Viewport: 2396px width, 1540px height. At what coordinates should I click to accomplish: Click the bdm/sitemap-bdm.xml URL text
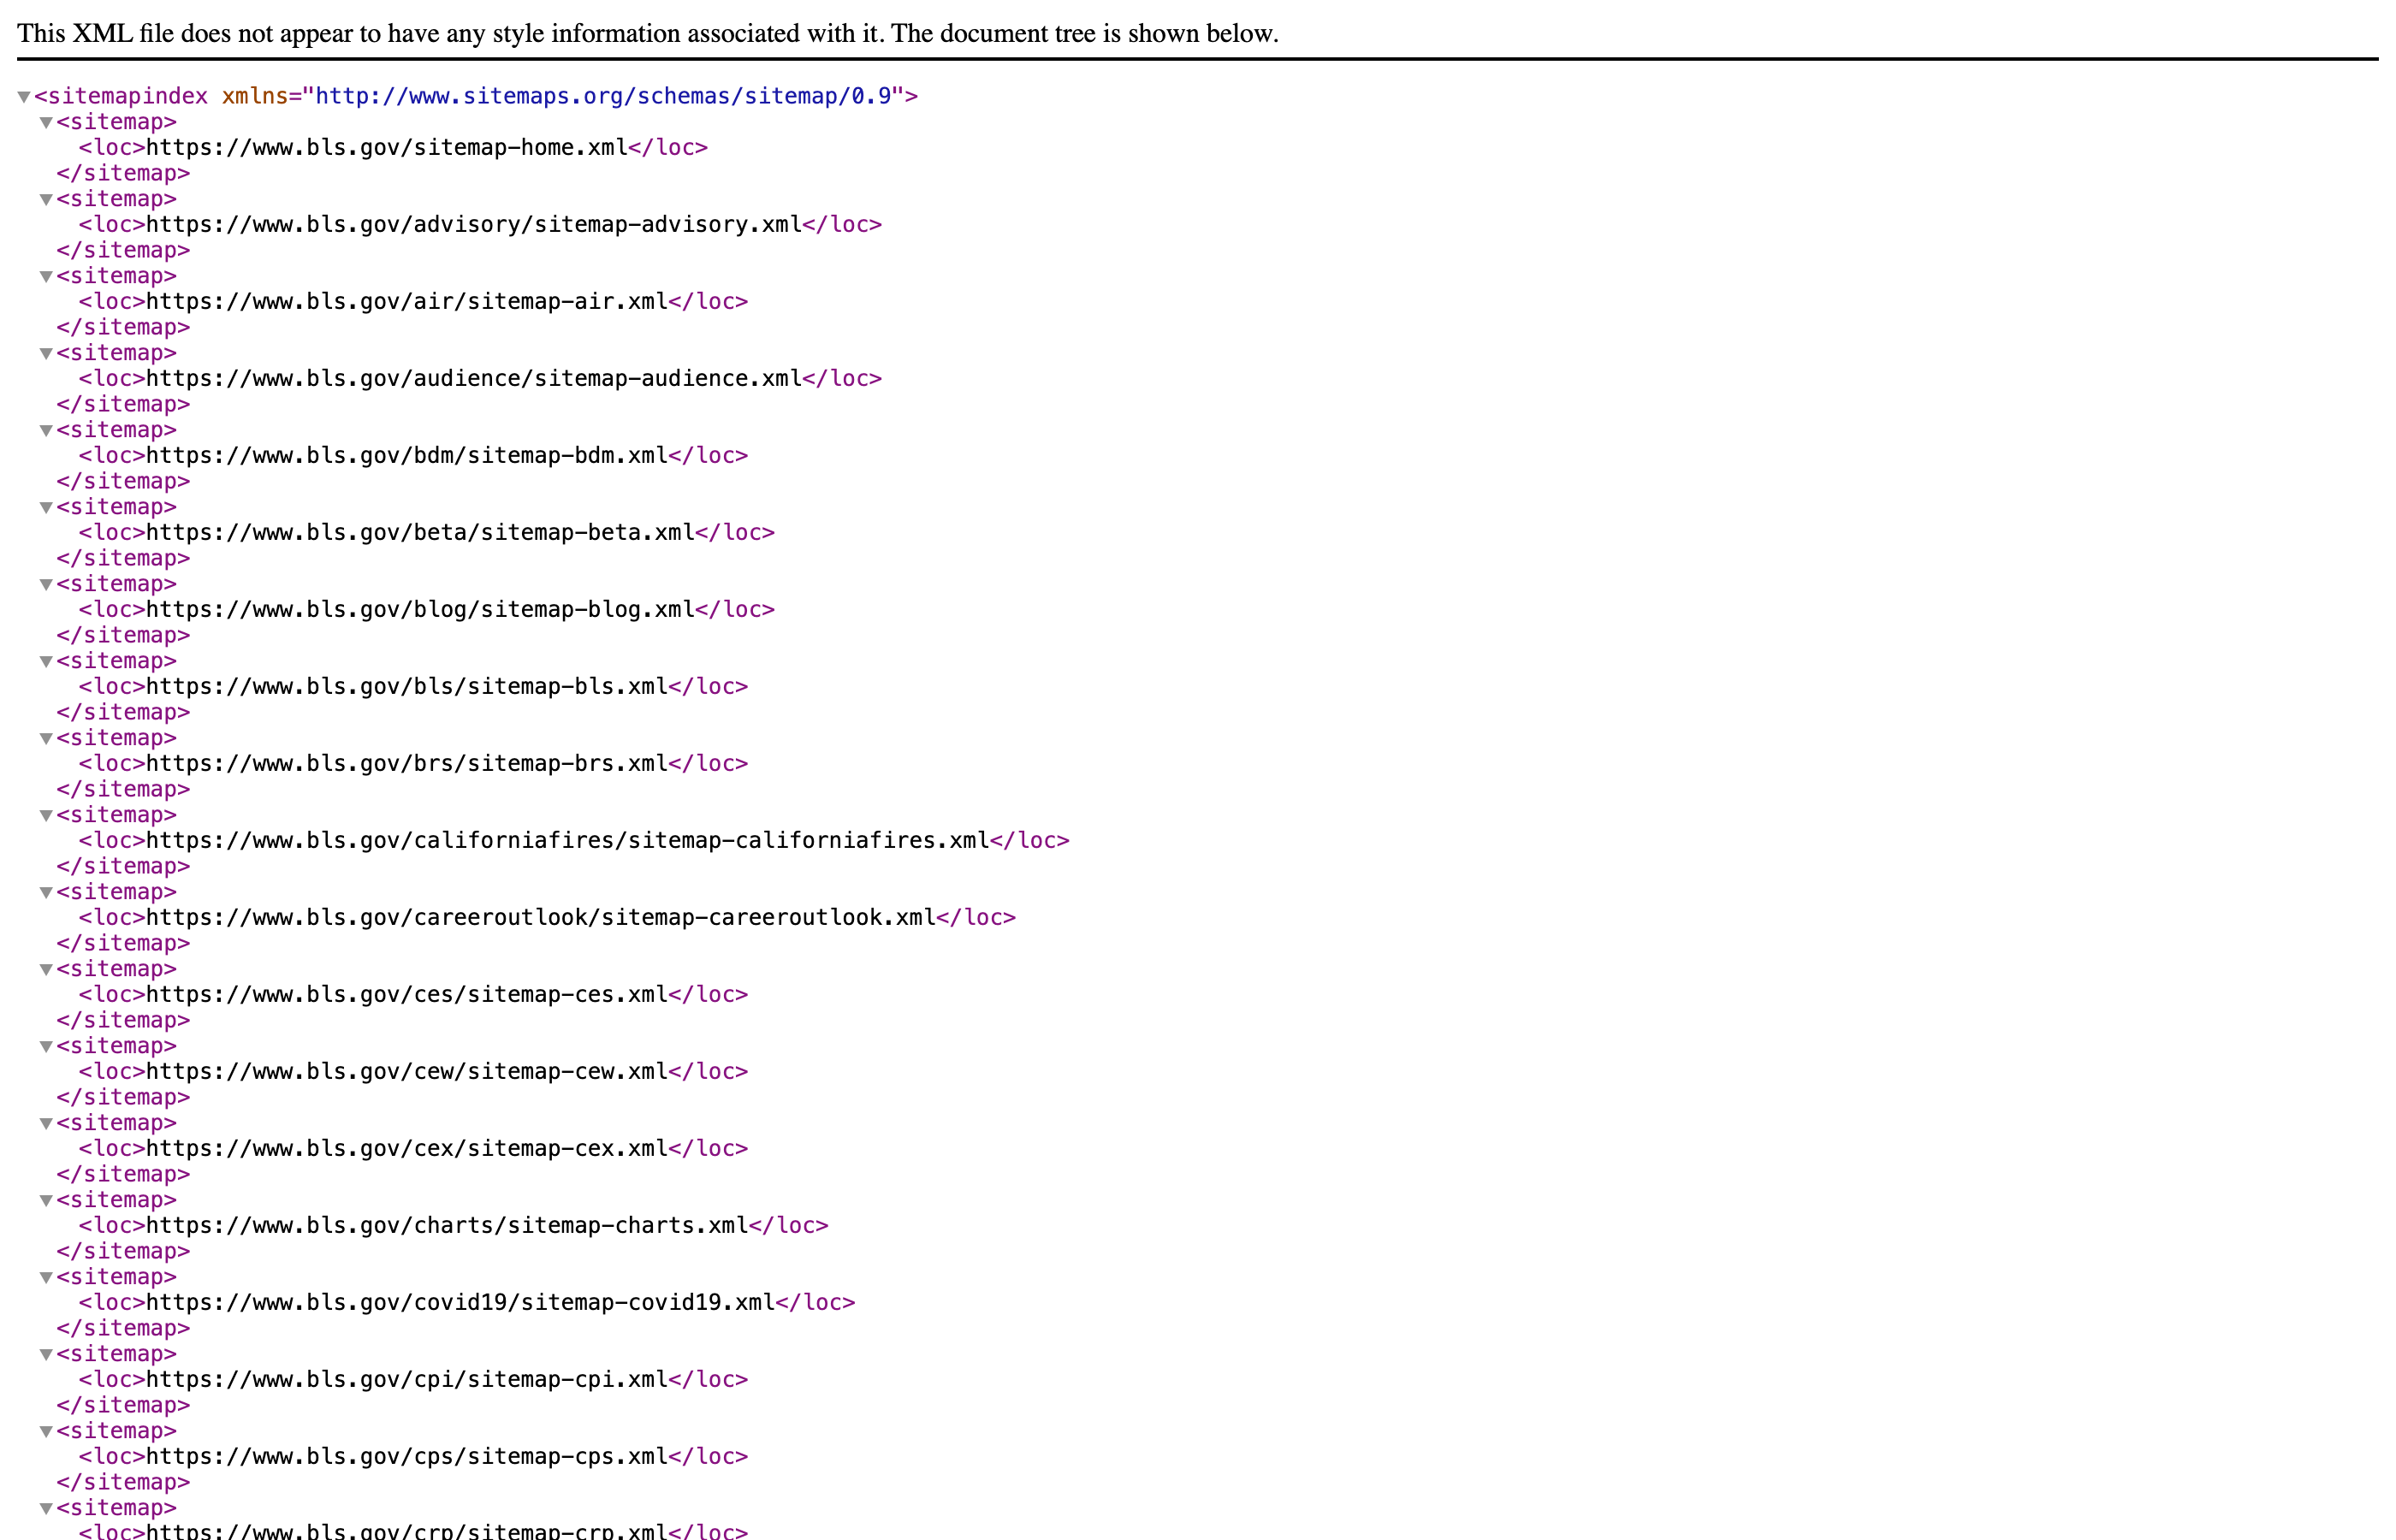407,456
